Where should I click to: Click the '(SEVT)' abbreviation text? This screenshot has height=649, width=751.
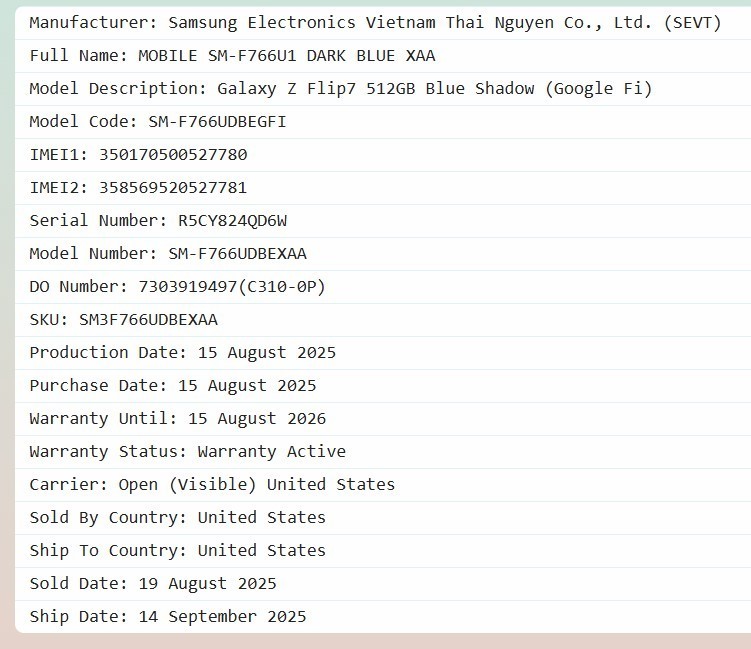pyautogui.click(x=692, y=23)
